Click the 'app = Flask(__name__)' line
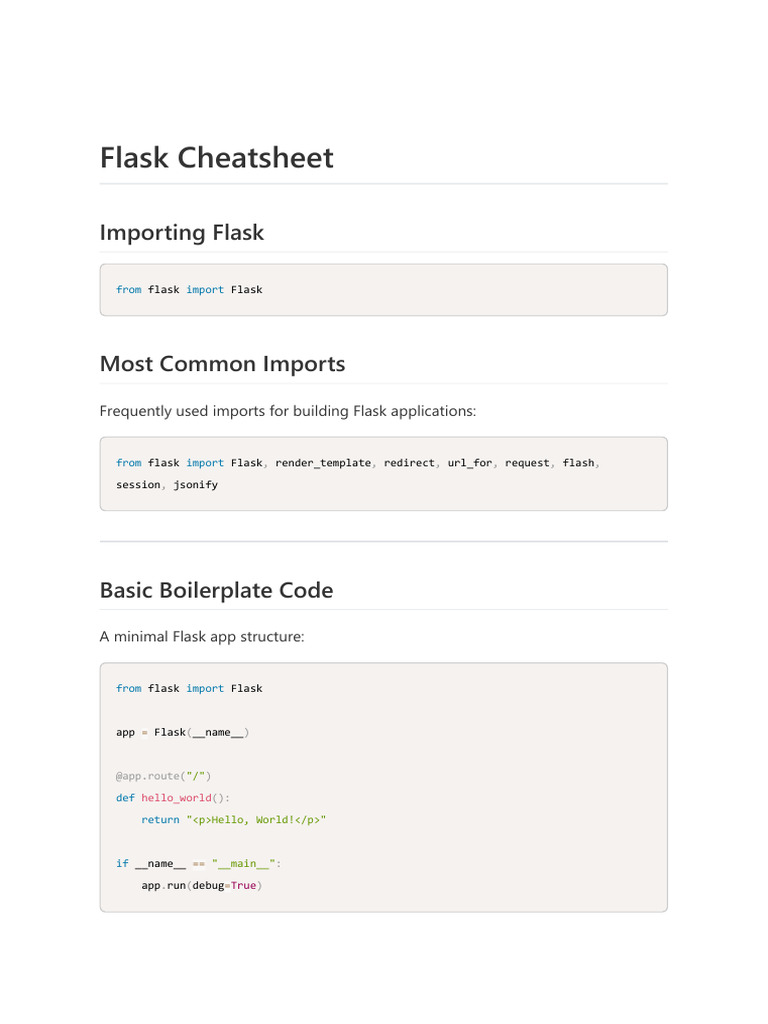The width and height of the screenshot is (768, 1024). pos(183,732)
